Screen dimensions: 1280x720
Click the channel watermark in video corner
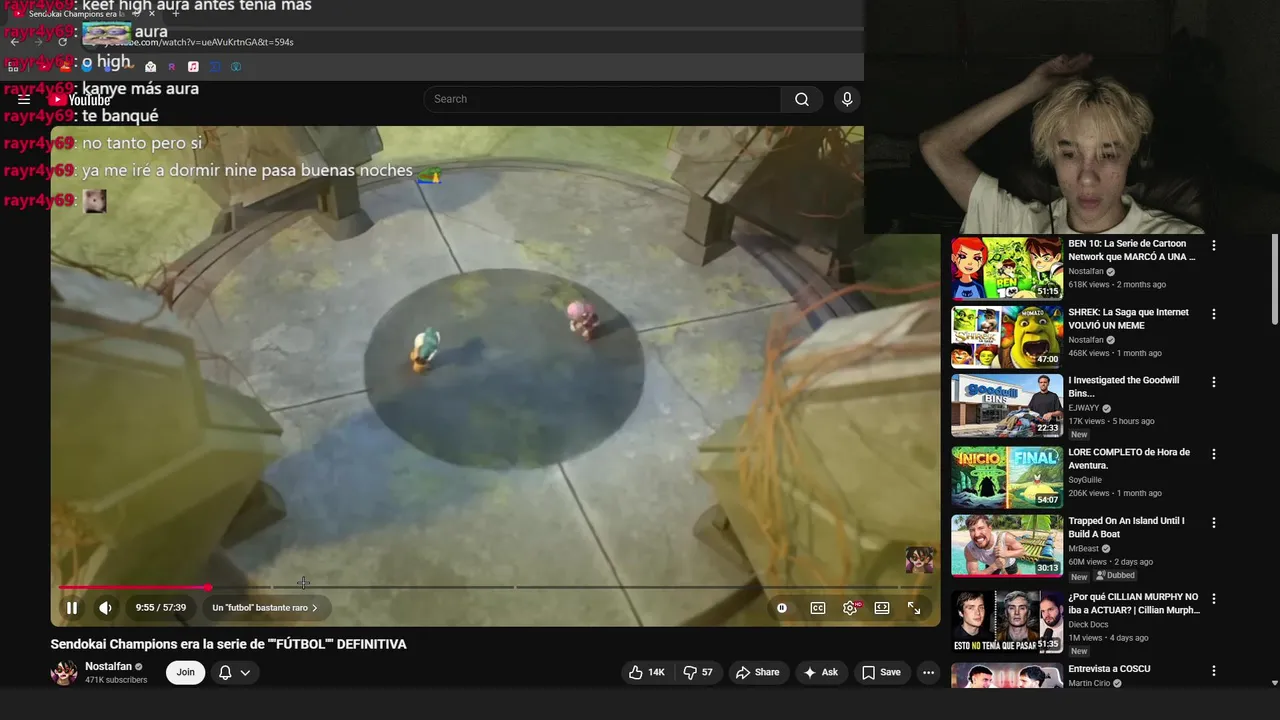(x=919, y=560)
